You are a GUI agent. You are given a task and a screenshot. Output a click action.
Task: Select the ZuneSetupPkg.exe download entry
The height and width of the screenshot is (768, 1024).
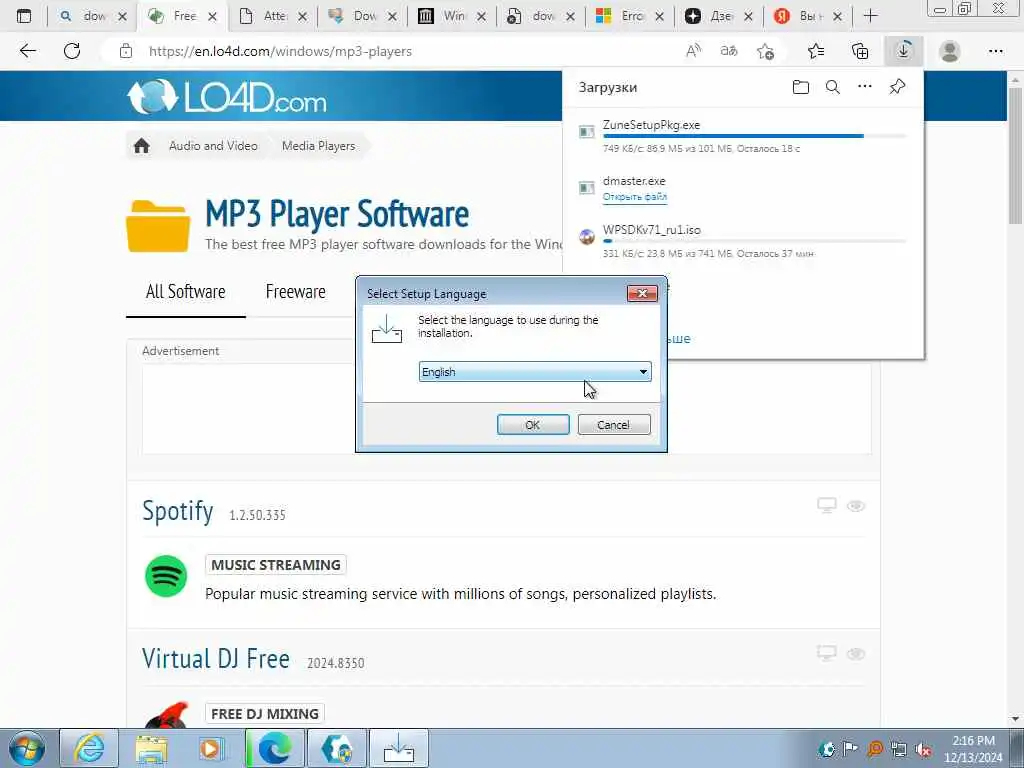(743, 136)
